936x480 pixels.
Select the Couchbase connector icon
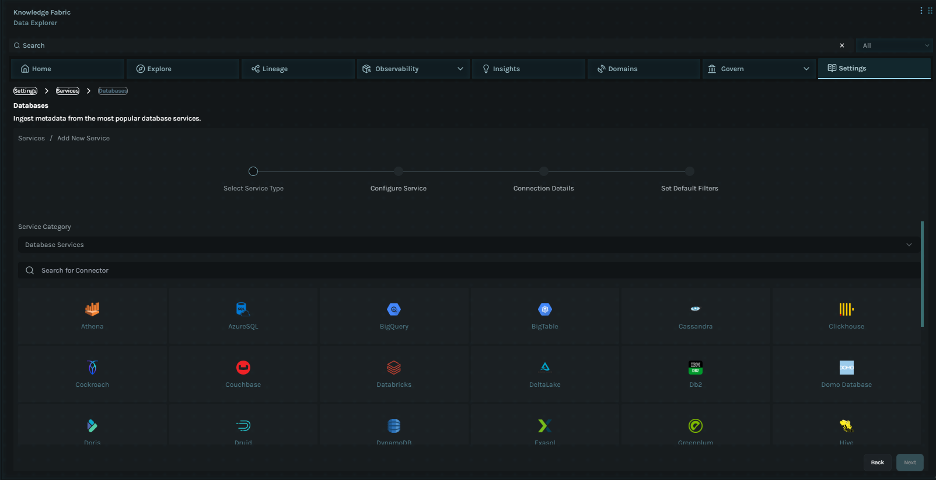pyautogui.click(x=243, y=367)
